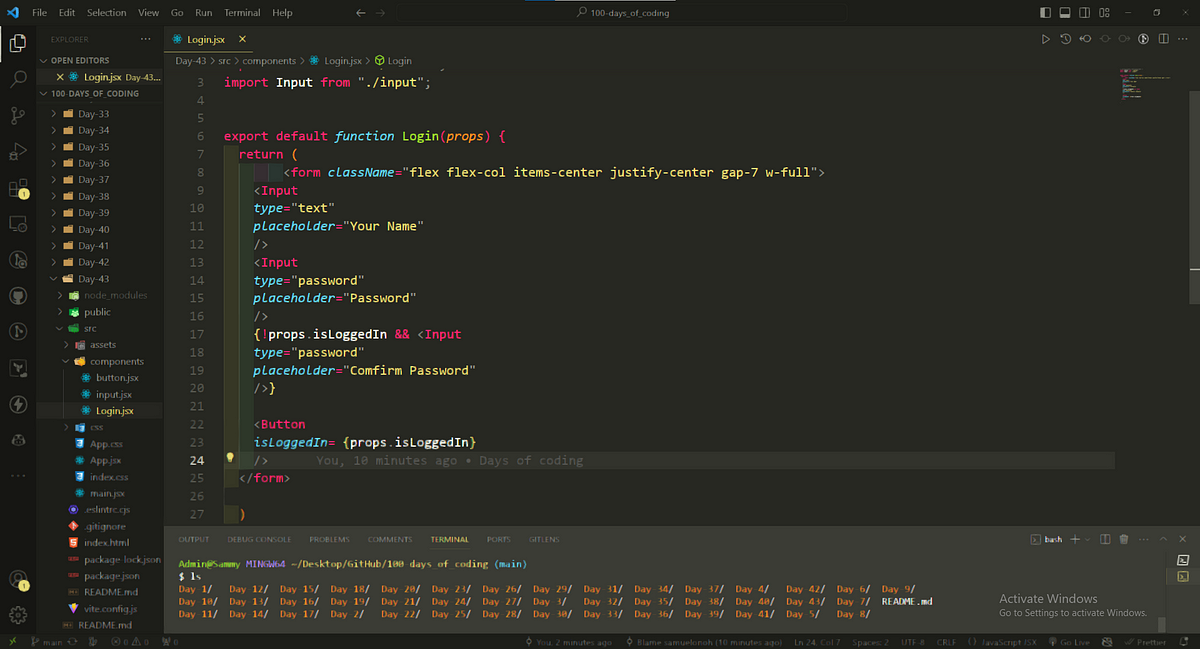Screen dimensions: 1200x649
Task: Click the lightbulb code action on line 24
Action: 229,458
